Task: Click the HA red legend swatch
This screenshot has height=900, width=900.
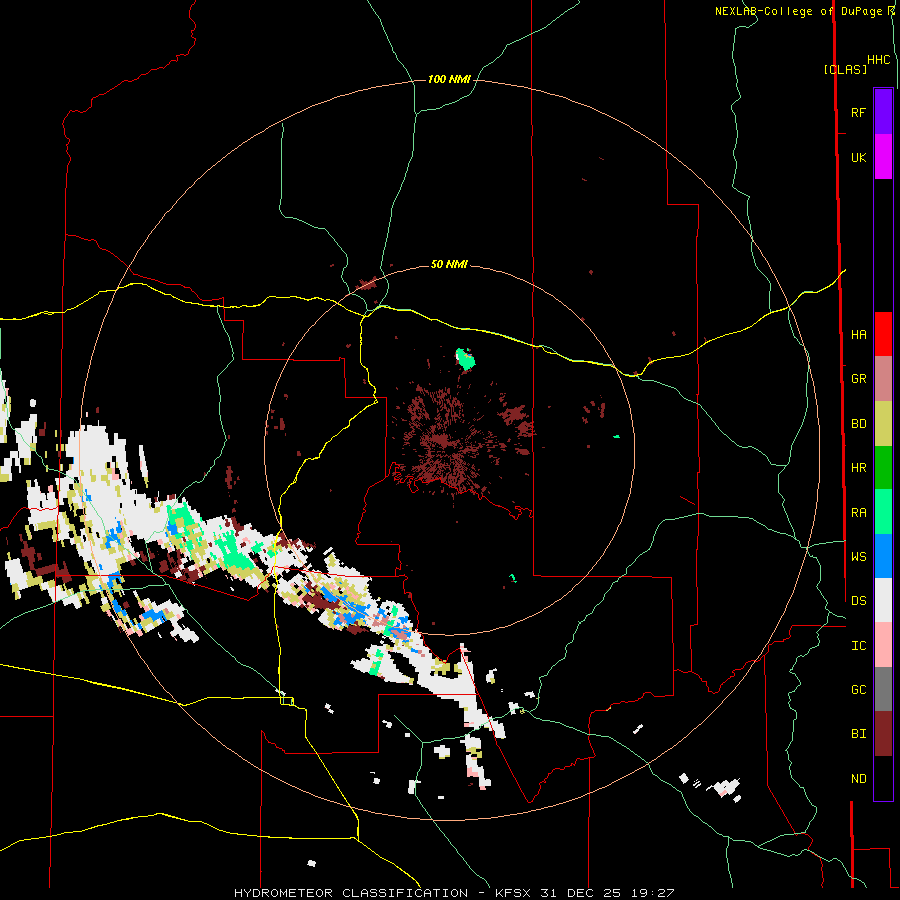Action: [x=883, y=334]
